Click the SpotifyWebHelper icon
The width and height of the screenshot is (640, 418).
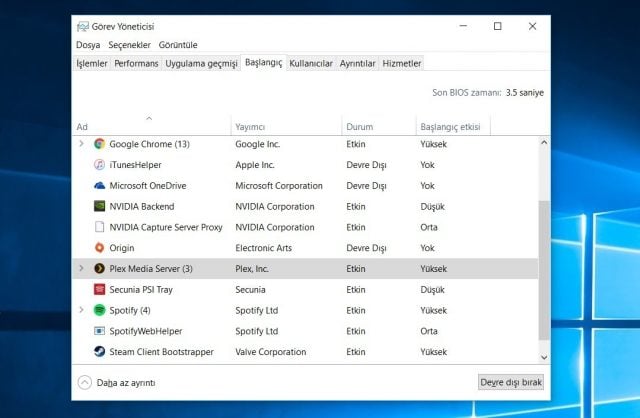point(99,331)
